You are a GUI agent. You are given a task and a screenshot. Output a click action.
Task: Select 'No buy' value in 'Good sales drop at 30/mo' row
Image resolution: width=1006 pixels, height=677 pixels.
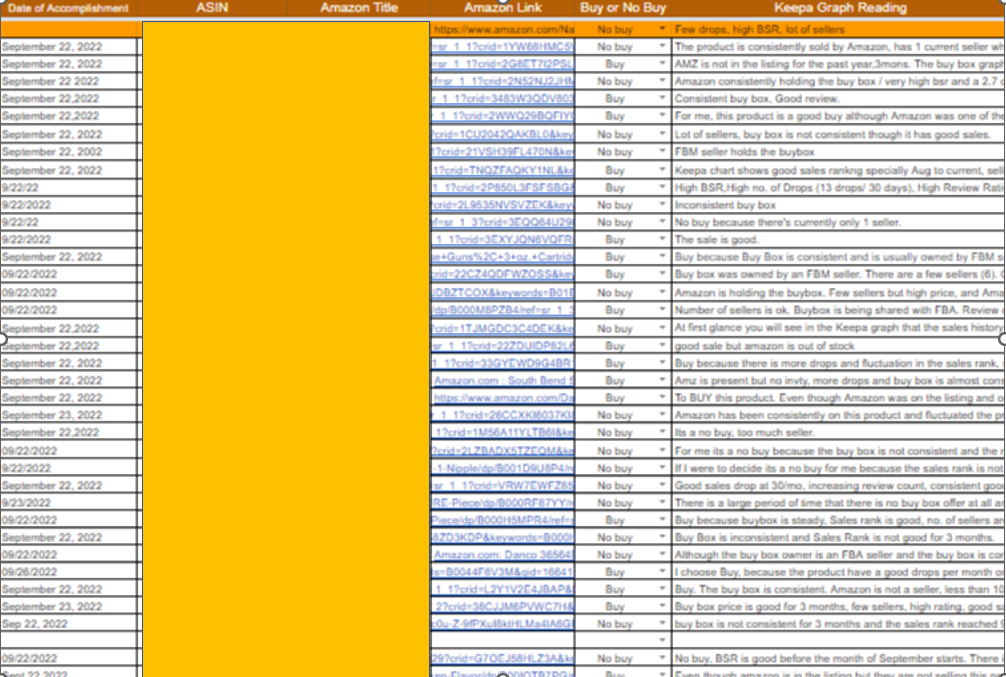[x=615, y=485]
